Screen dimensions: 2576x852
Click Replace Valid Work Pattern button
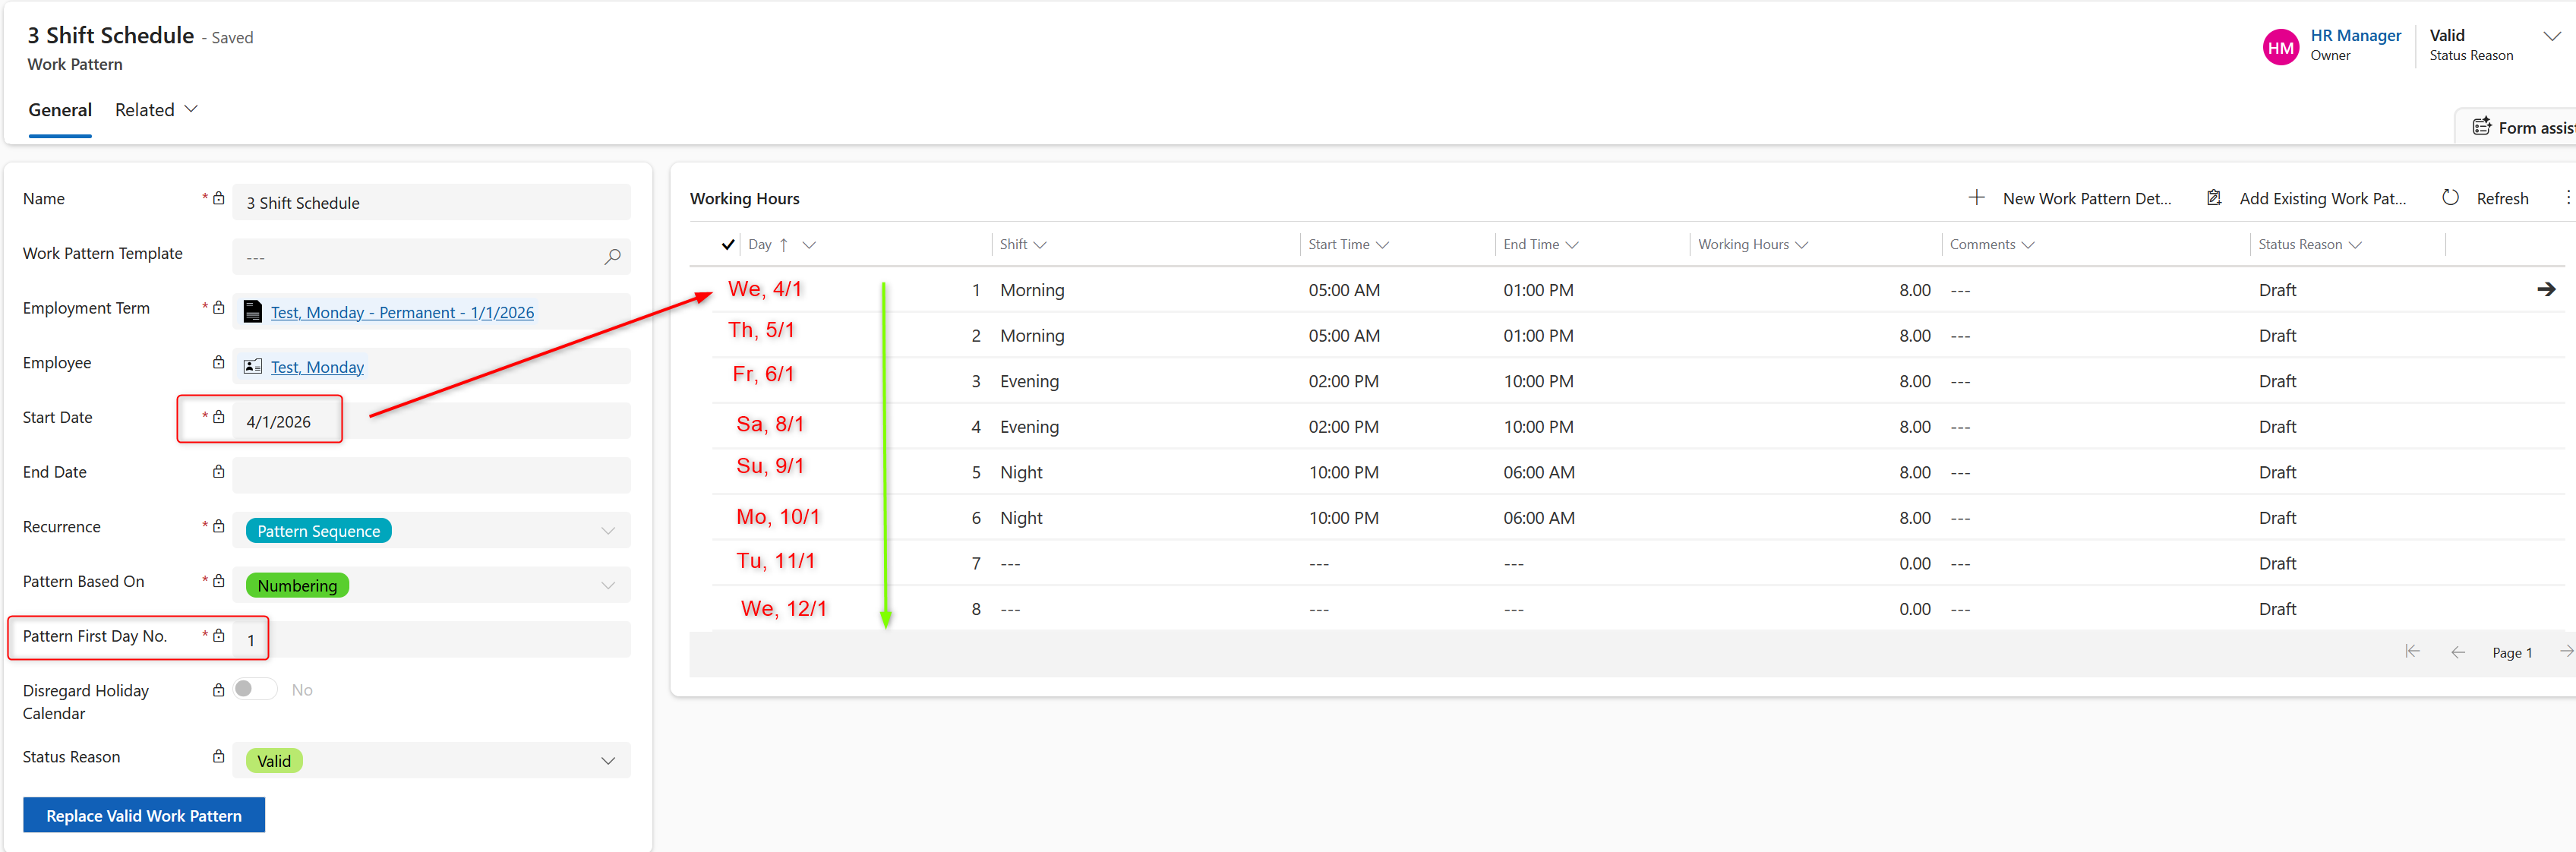[x=144, y=815]
